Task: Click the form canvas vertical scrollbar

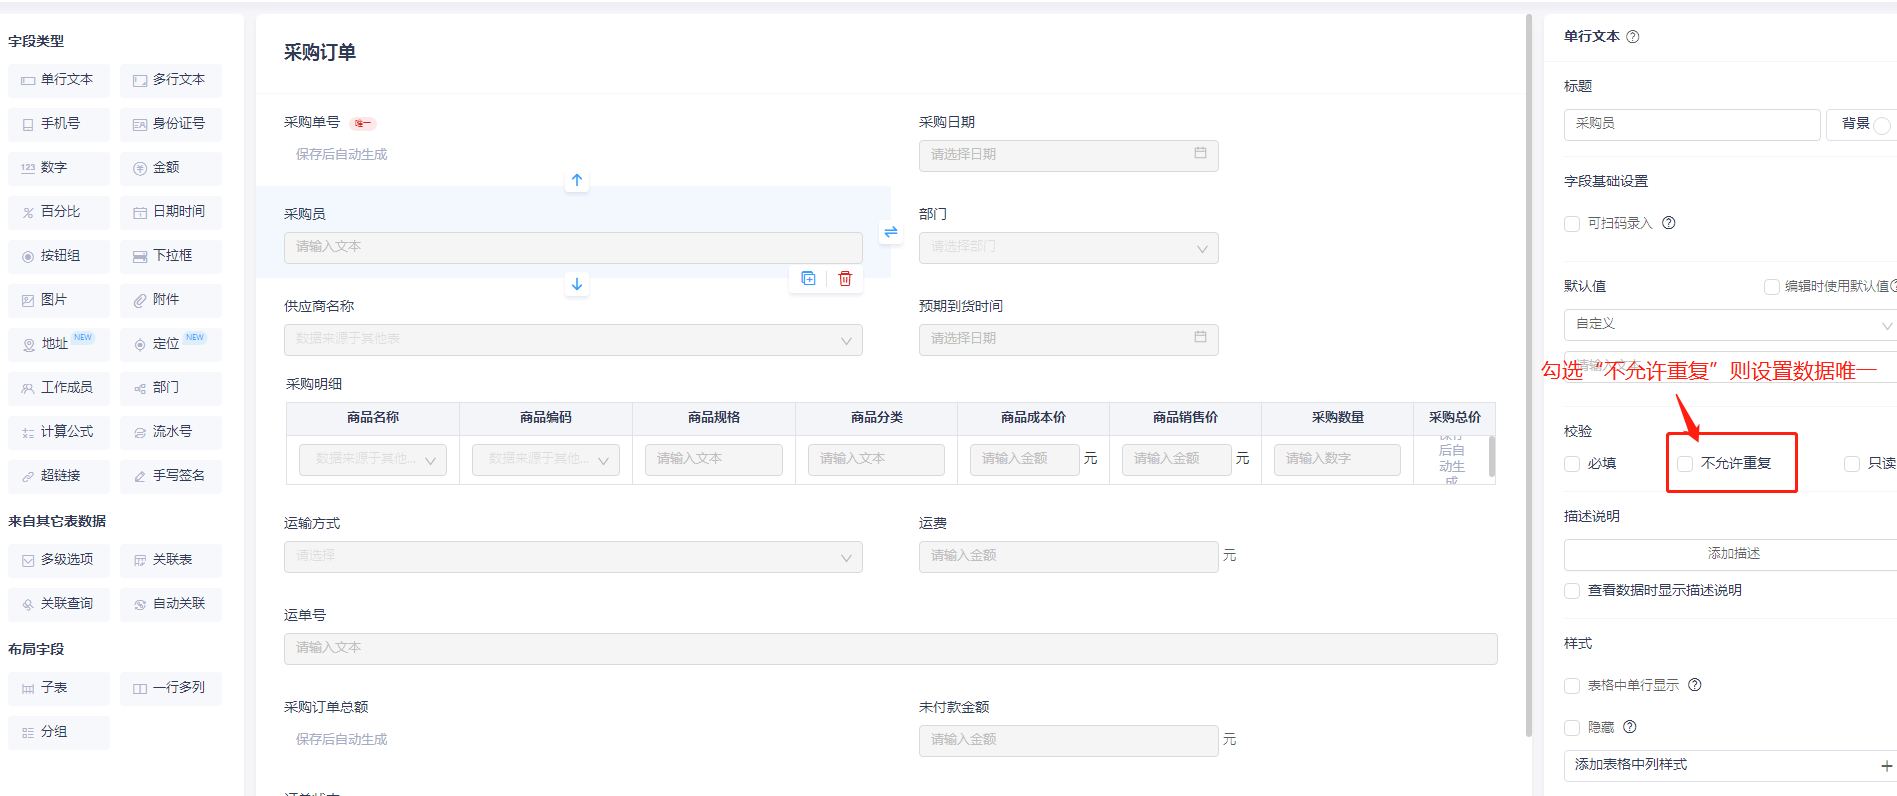Action: [x=1529, y=375]
